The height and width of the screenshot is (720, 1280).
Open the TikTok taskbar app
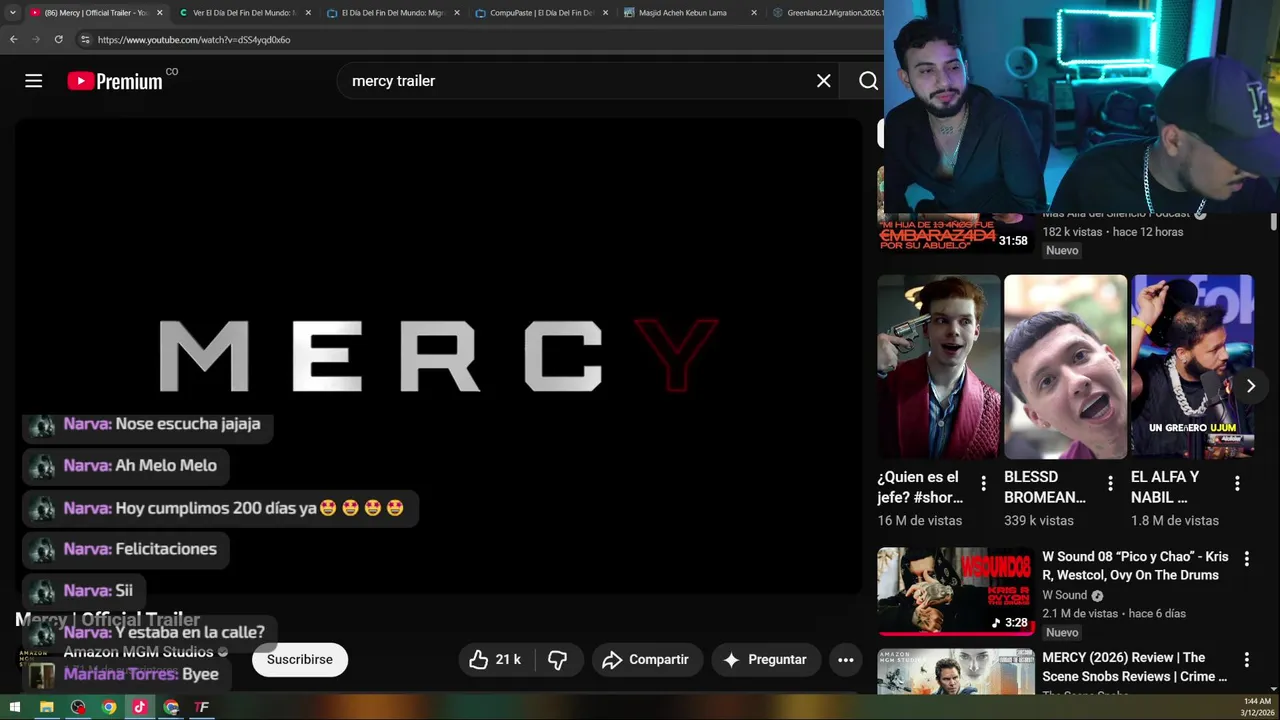coord(139,707)
